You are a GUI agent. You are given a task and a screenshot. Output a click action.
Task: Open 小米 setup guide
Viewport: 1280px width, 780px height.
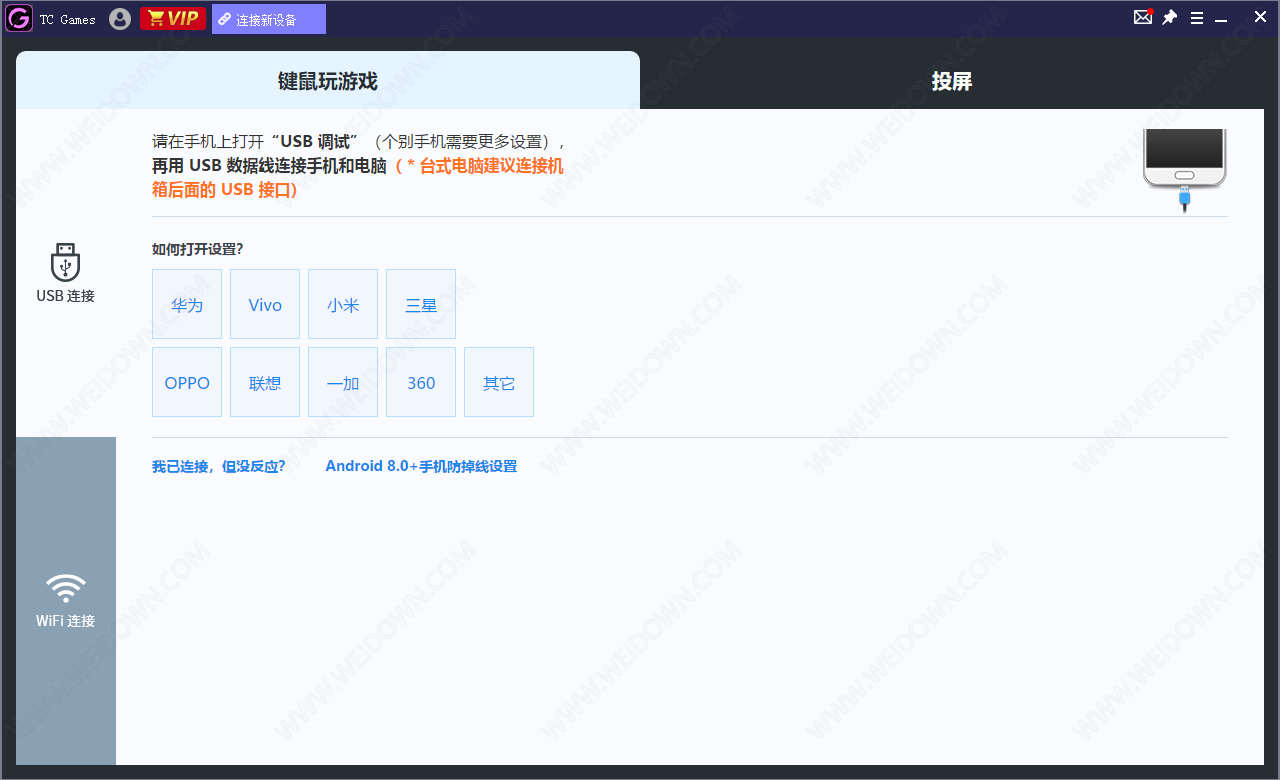click(x=343, y=304)
